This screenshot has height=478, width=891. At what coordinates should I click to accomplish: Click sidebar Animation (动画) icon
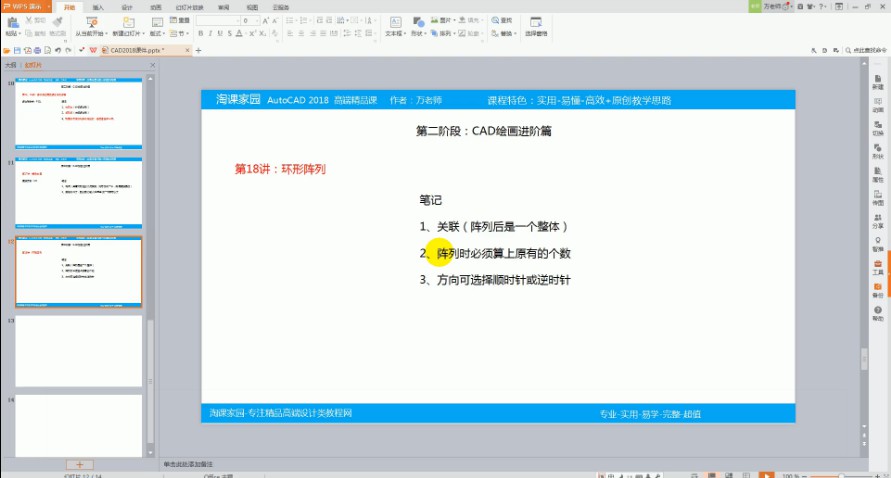click(x=878, y=105)
